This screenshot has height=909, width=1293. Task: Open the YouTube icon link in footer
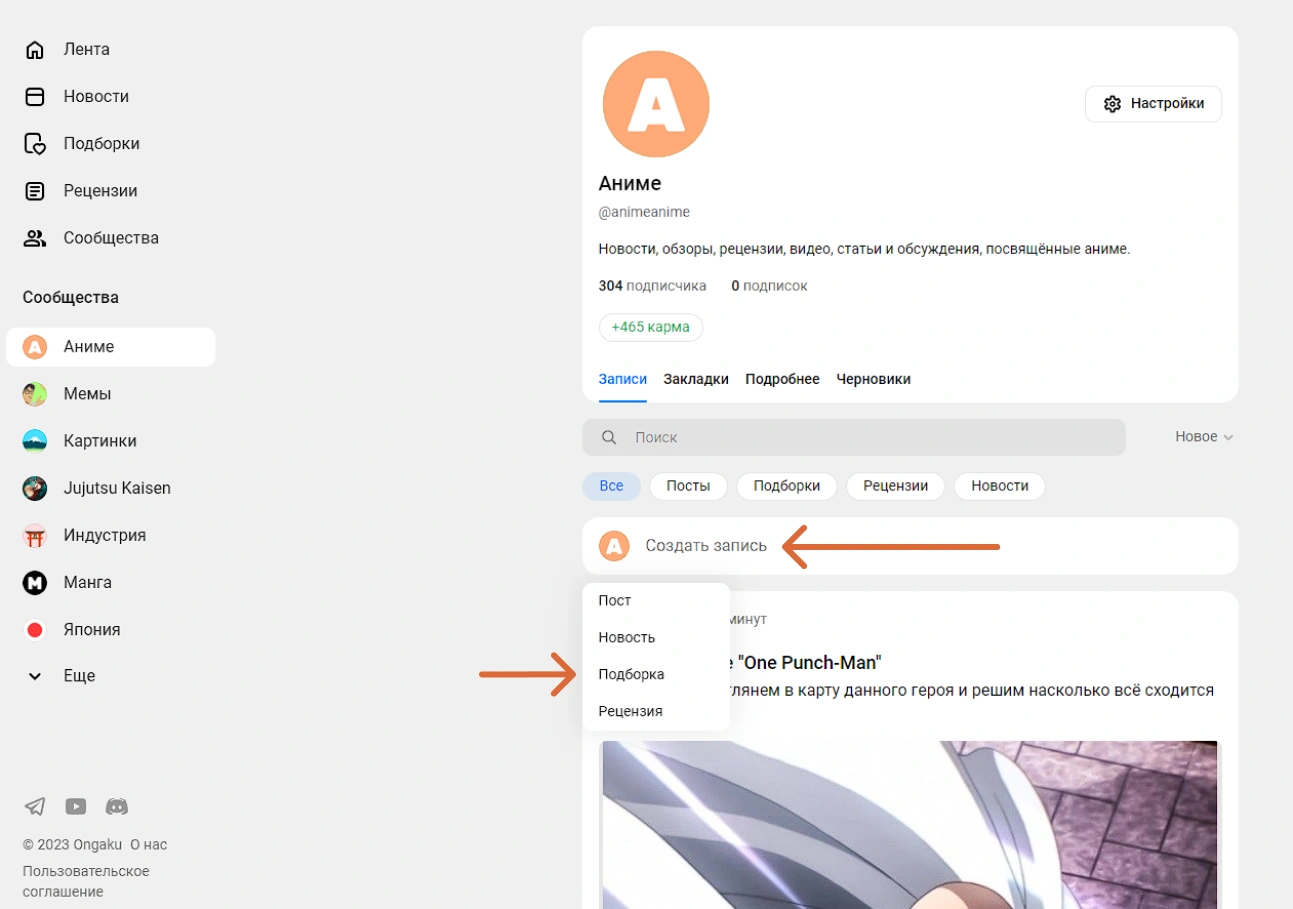point(76,806)
